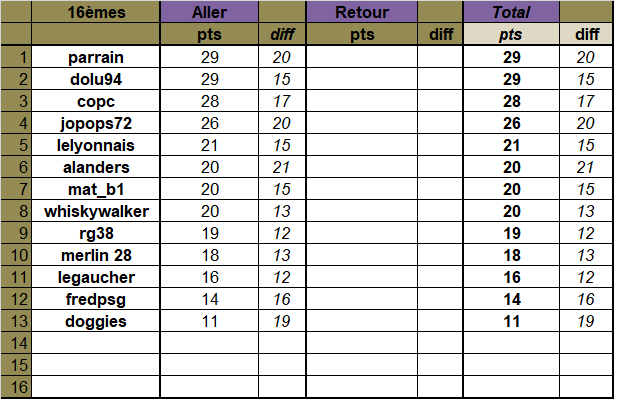Click the Total header cell
Viewport: 617px width, 403px height.
point(511,13)
